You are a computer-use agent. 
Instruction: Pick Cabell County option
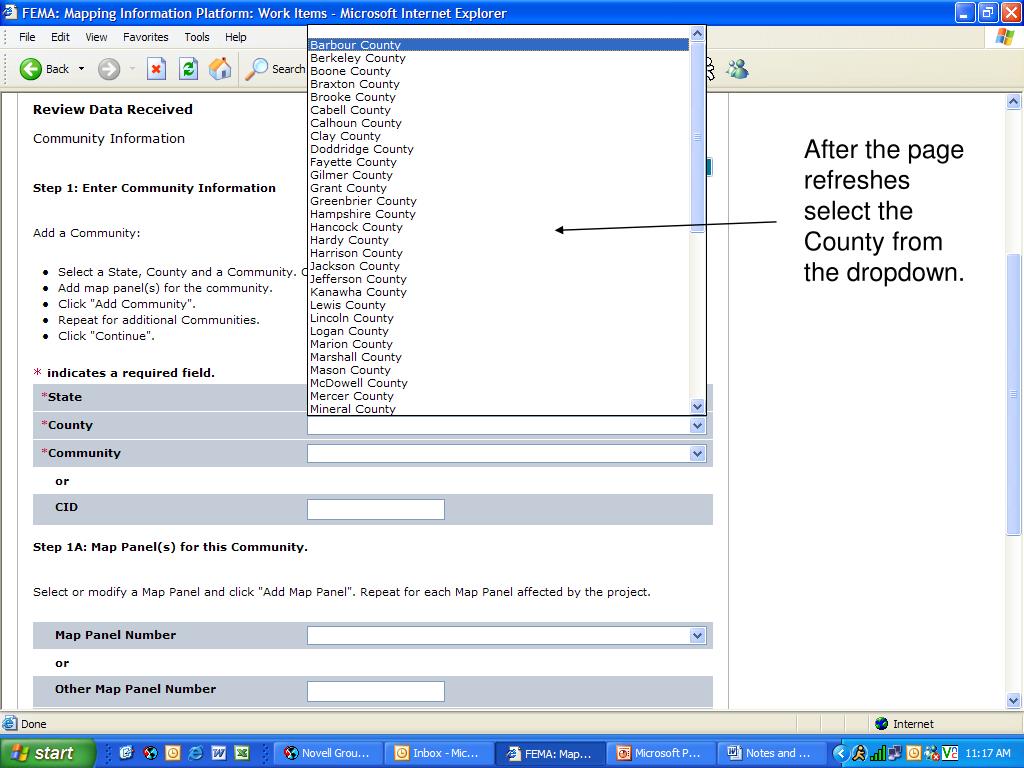tap(499, 110)
